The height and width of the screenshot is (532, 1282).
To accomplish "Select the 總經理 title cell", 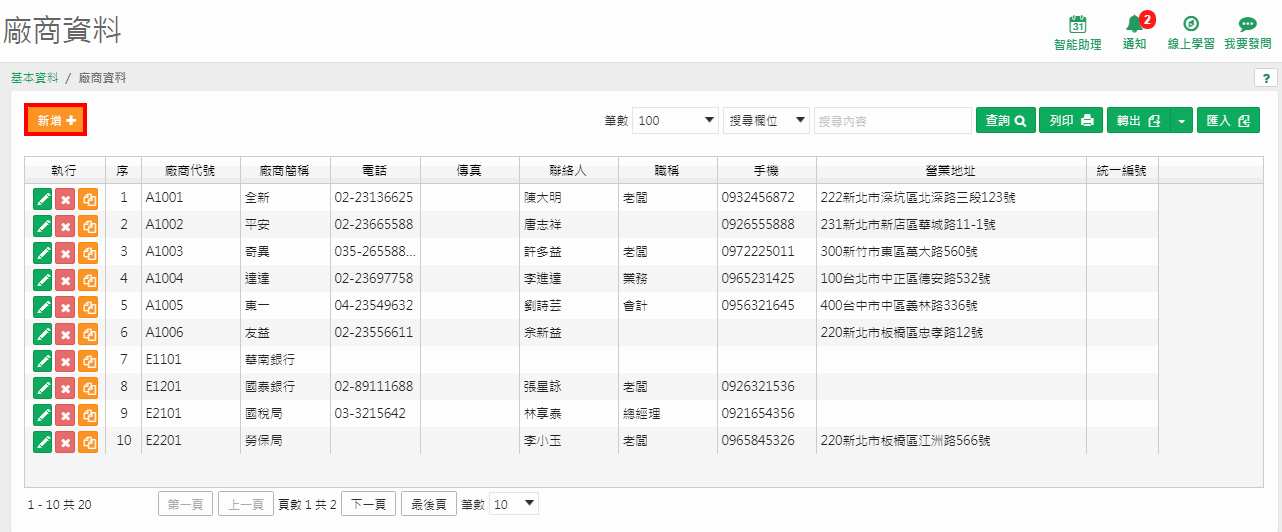I will [667, 414].
